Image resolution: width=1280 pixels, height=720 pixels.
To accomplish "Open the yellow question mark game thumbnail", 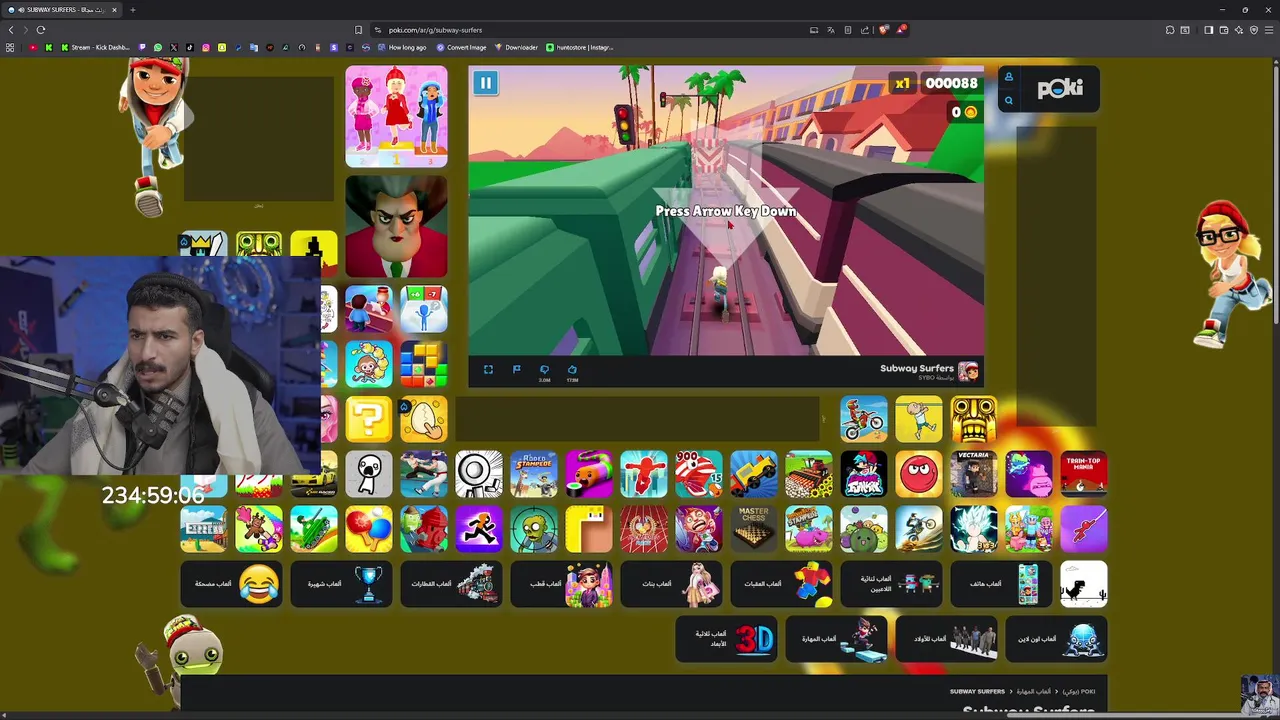I will coord(368,419).
